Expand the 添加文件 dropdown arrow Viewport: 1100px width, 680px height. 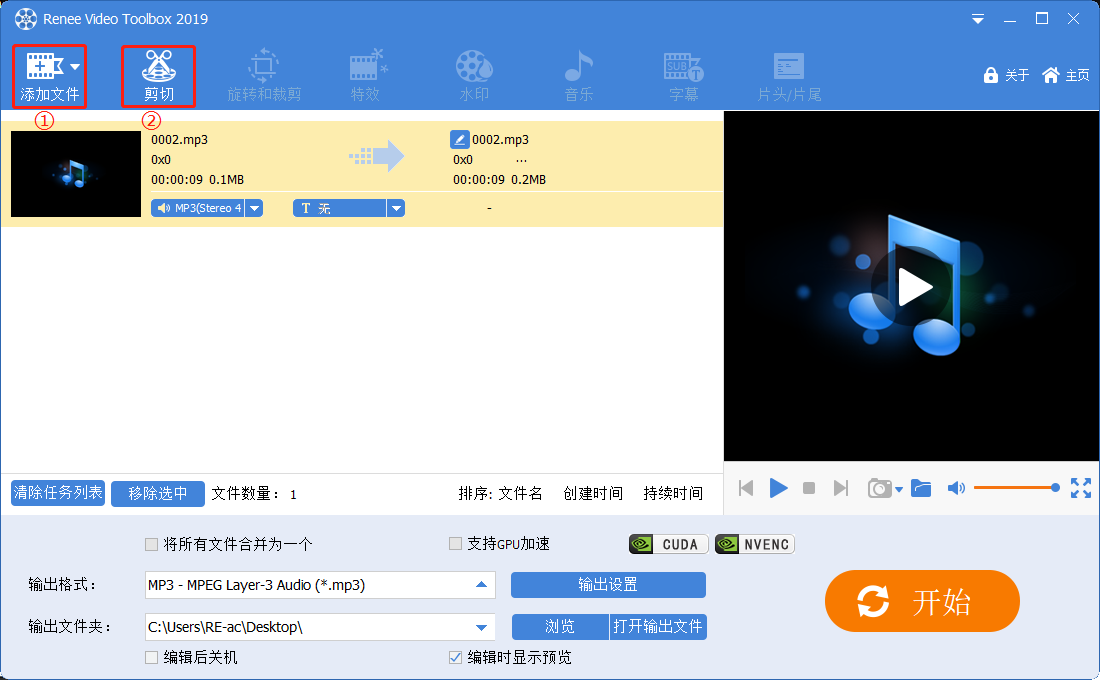(75, 67)
